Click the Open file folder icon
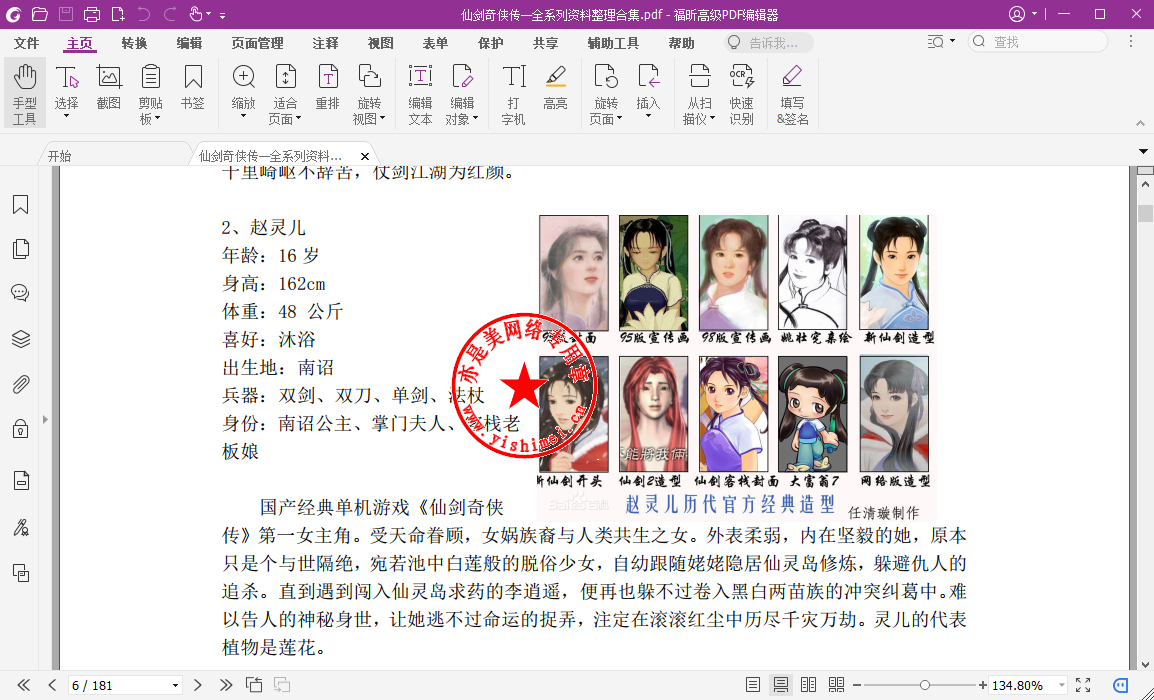Screen dimensions: 1154x700 tap(40, 14)
